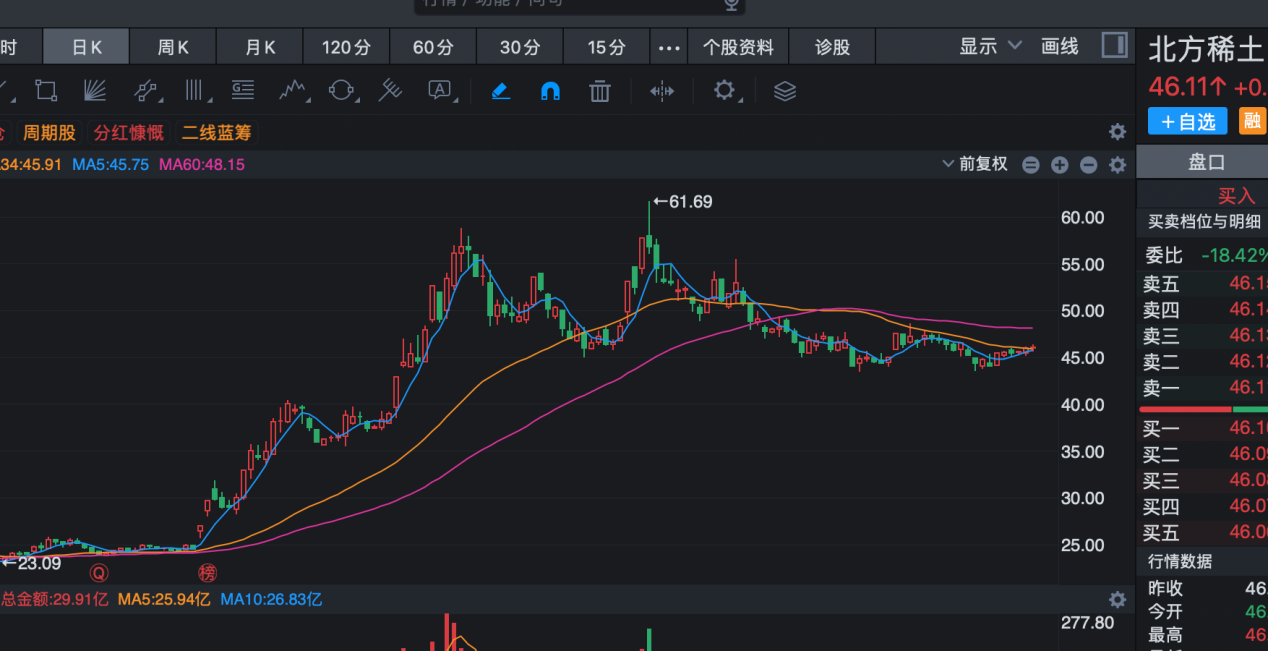Switch to the 60分 tab

(x=433, y=47)
